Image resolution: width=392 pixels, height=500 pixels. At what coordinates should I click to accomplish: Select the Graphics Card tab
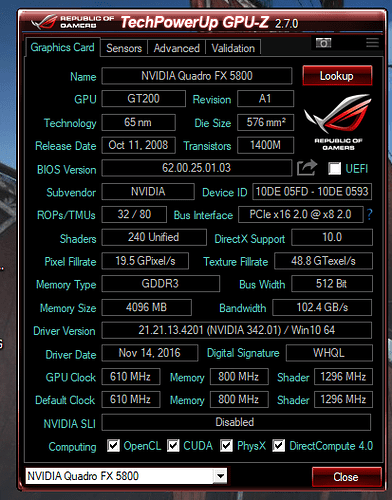tap(62, 47)
